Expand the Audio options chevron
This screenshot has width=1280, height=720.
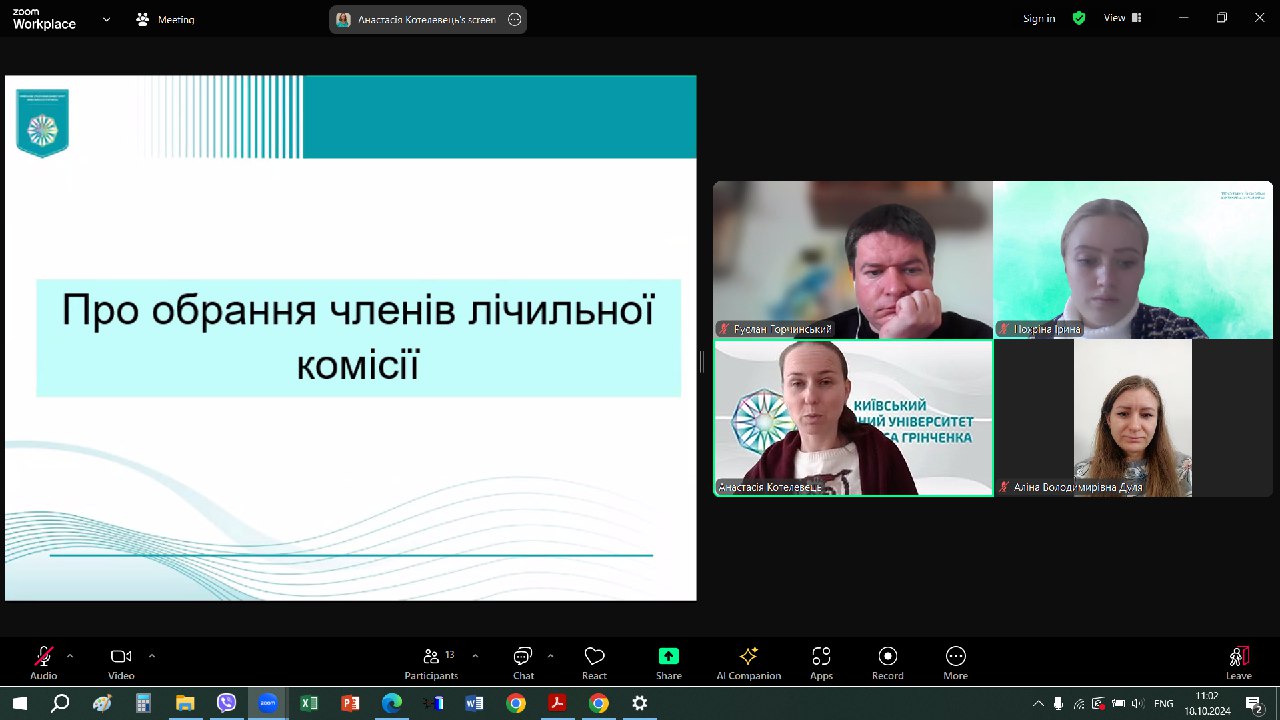[x=68, y=657]
